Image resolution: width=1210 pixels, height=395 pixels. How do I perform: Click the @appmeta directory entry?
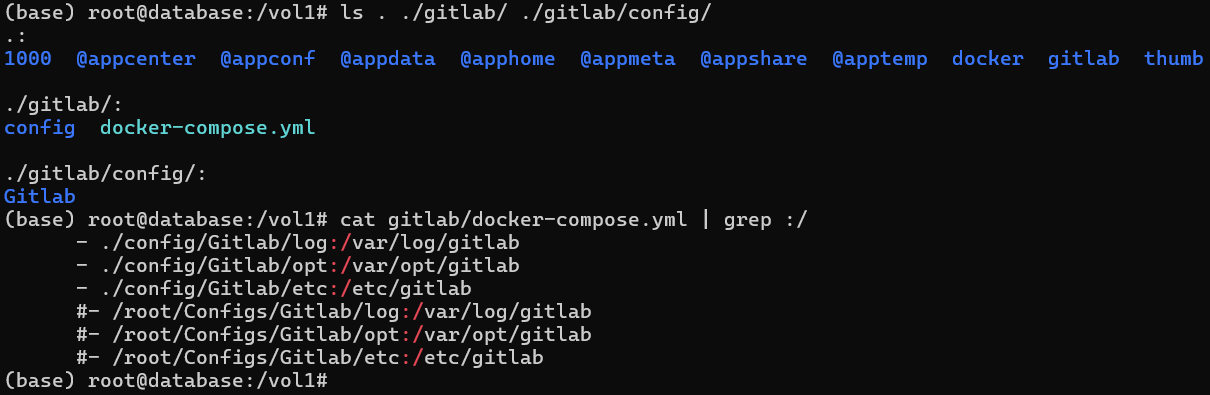point(628,59)
